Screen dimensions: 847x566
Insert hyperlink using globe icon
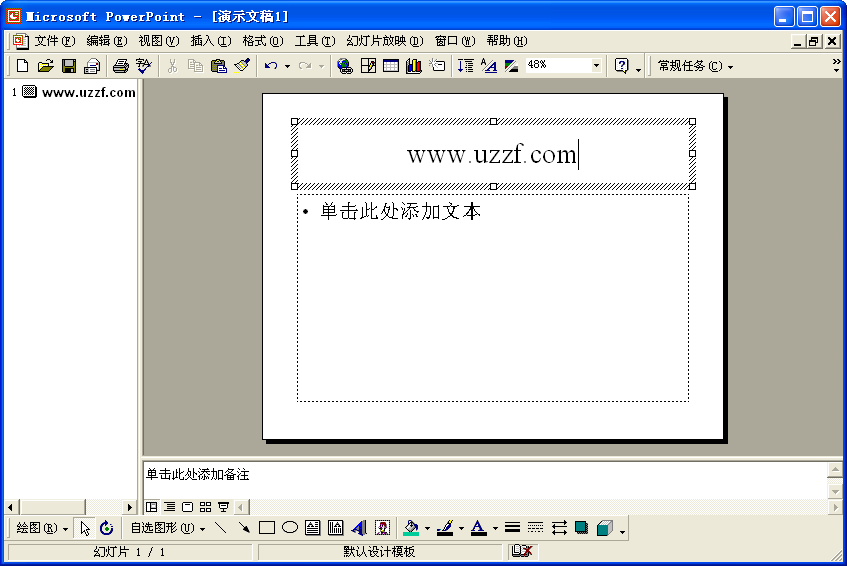click(345, 66)
